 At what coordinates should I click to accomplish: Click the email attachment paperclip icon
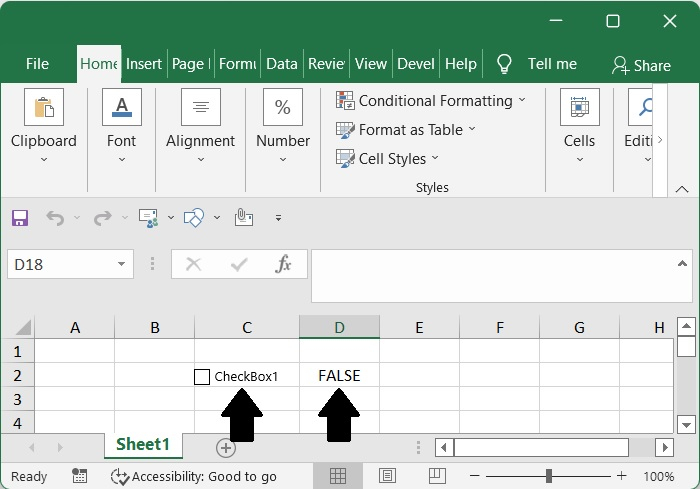point(243,217)
